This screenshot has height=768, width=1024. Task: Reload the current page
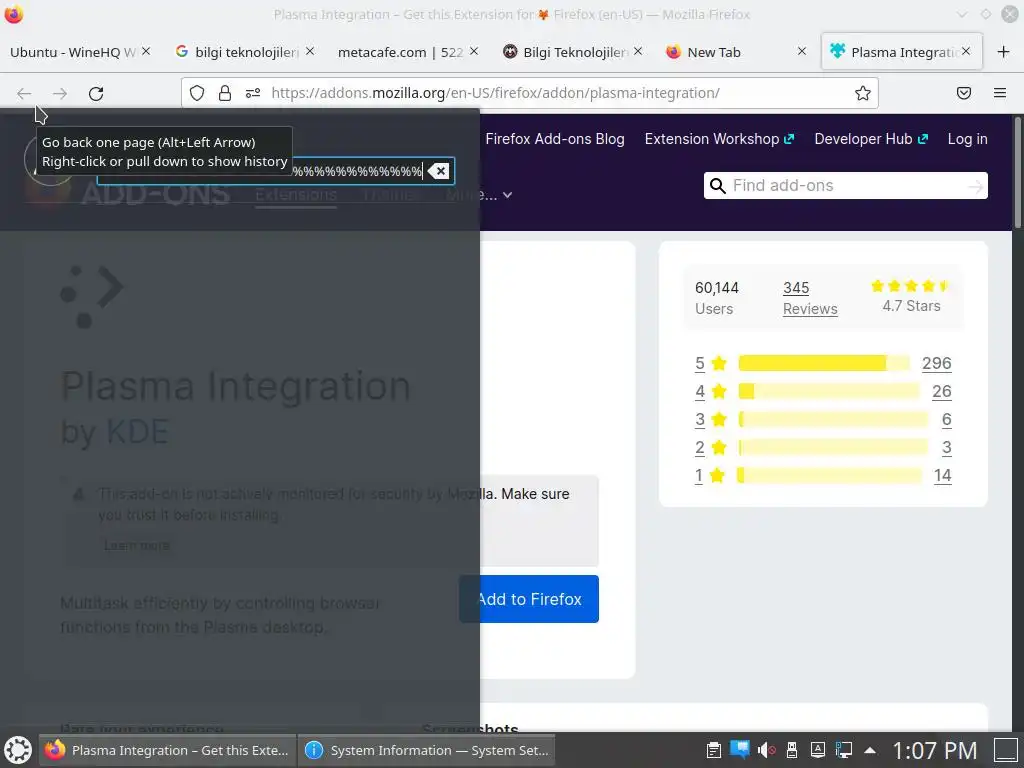tap(96, 93)
